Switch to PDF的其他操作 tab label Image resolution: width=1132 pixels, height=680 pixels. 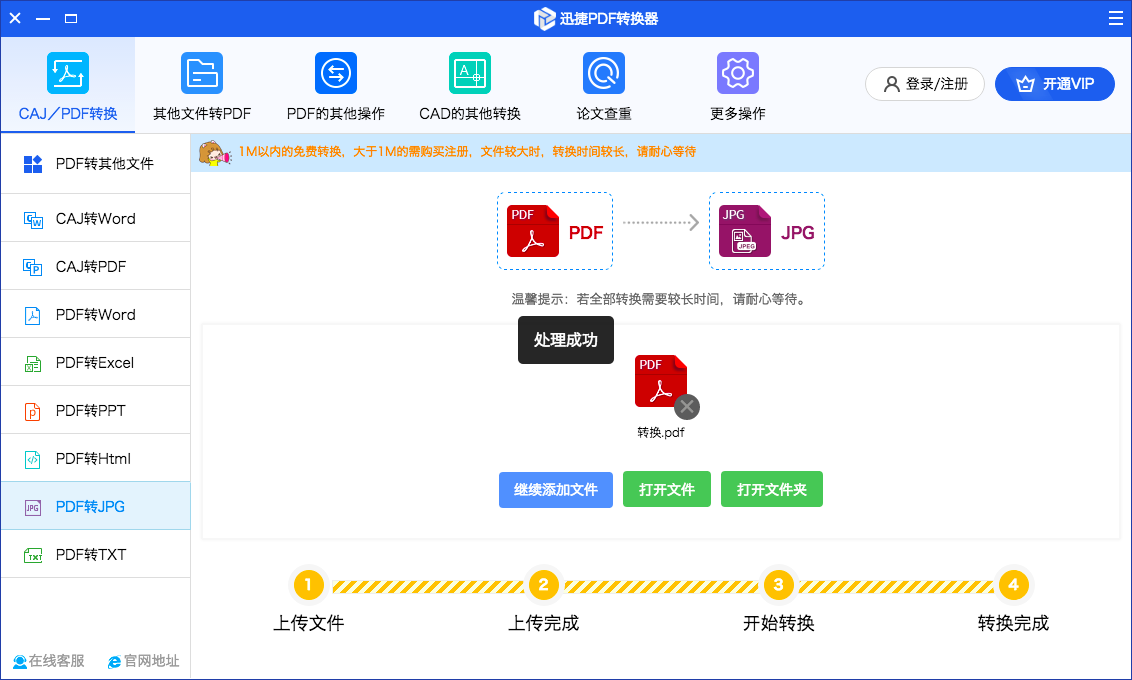(336, 113)
